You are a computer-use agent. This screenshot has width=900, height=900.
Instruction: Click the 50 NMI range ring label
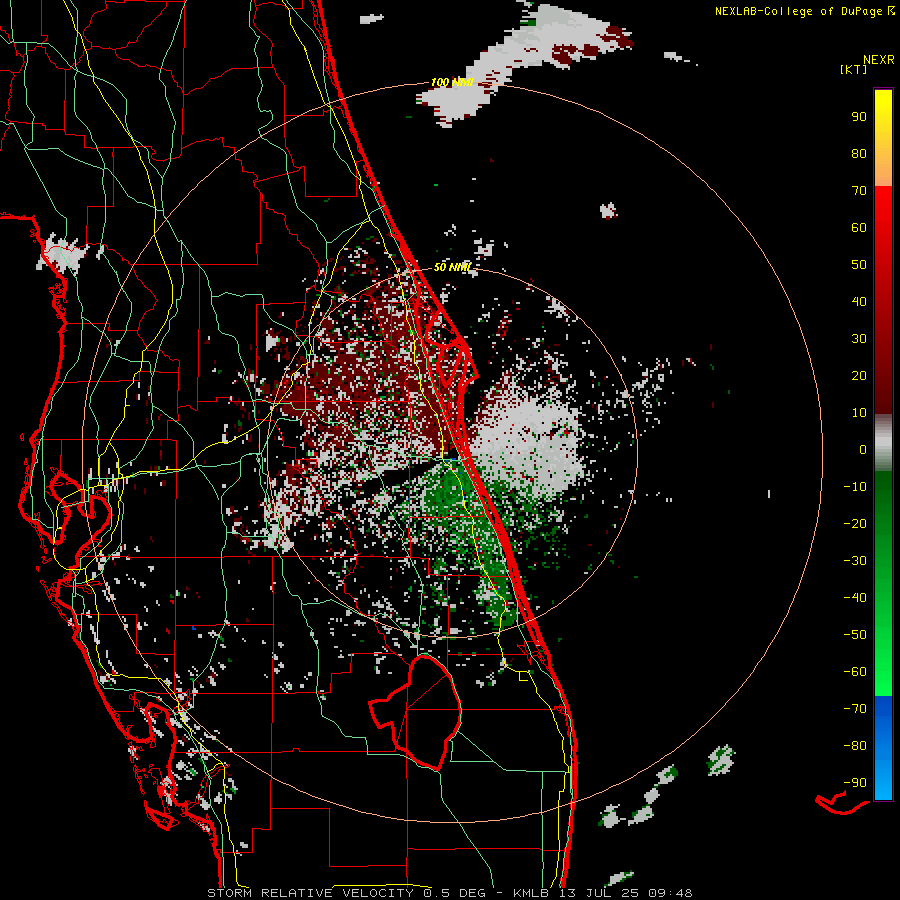(452, 267)
